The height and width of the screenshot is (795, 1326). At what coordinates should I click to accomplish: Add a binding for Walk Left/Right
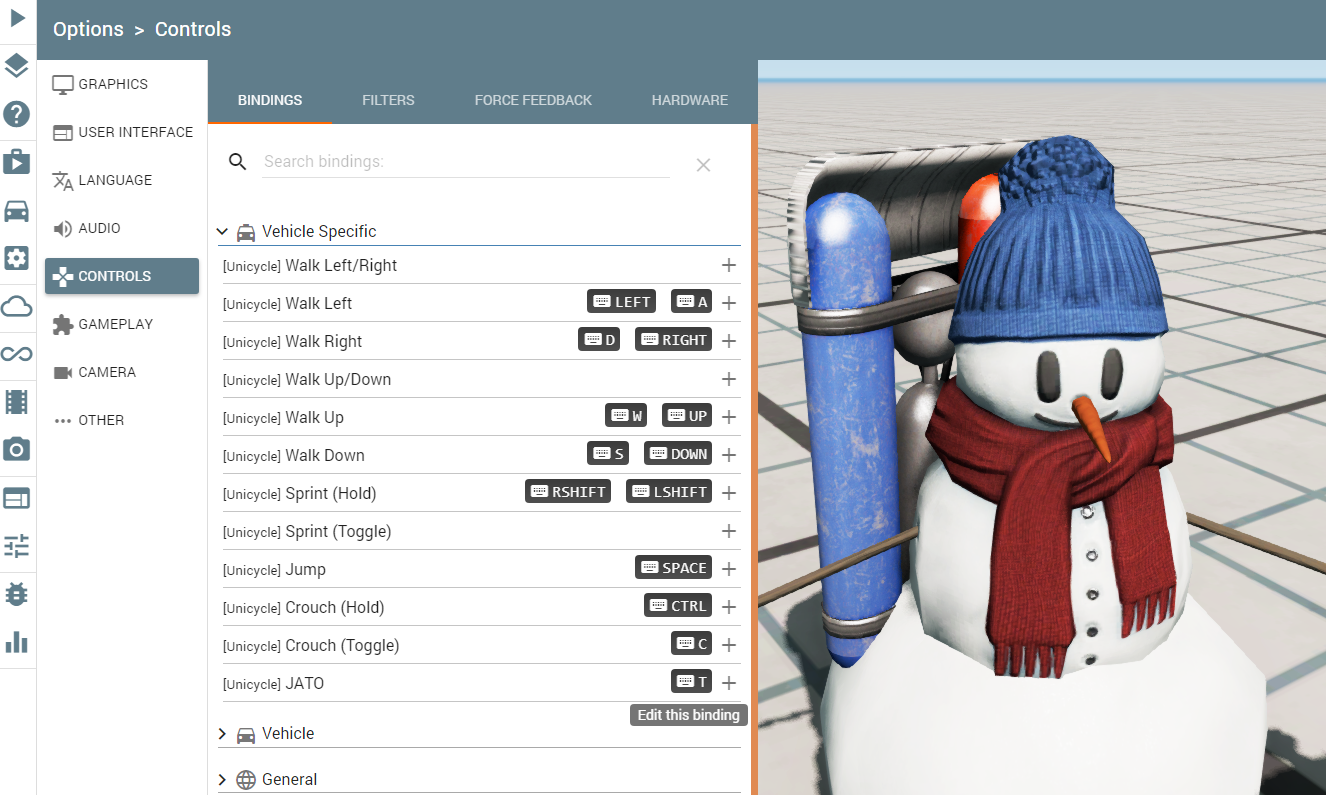click(729, 265)
